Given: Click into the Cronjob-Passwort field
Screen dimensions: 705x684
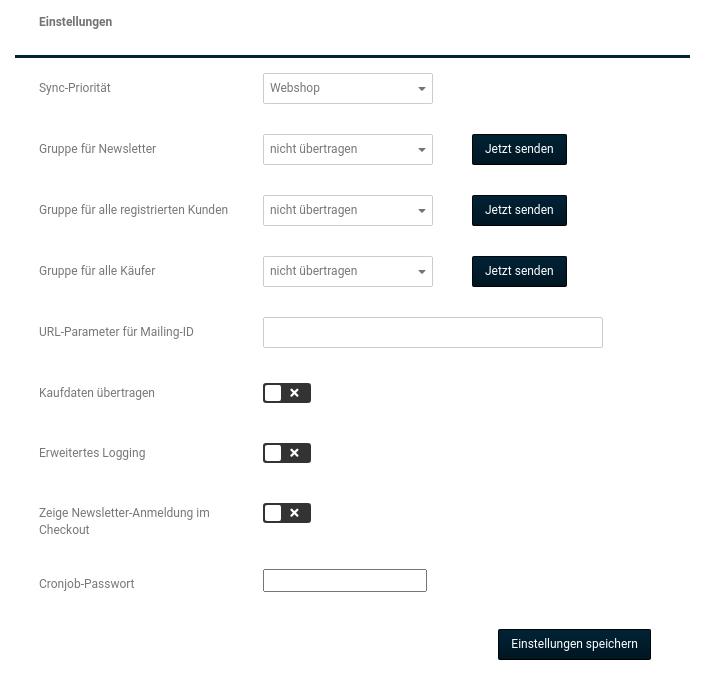Looking at the screenshot, I should point(344,580).
